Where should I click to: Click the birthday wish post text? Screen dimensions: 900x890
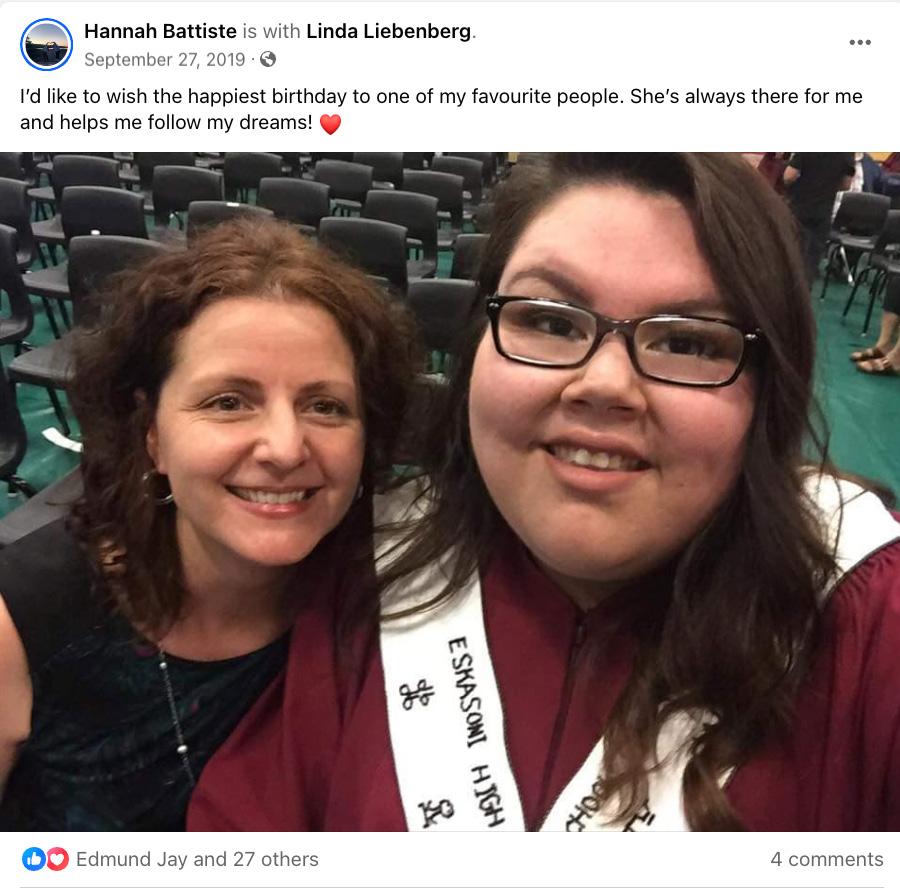click(441, 109)
